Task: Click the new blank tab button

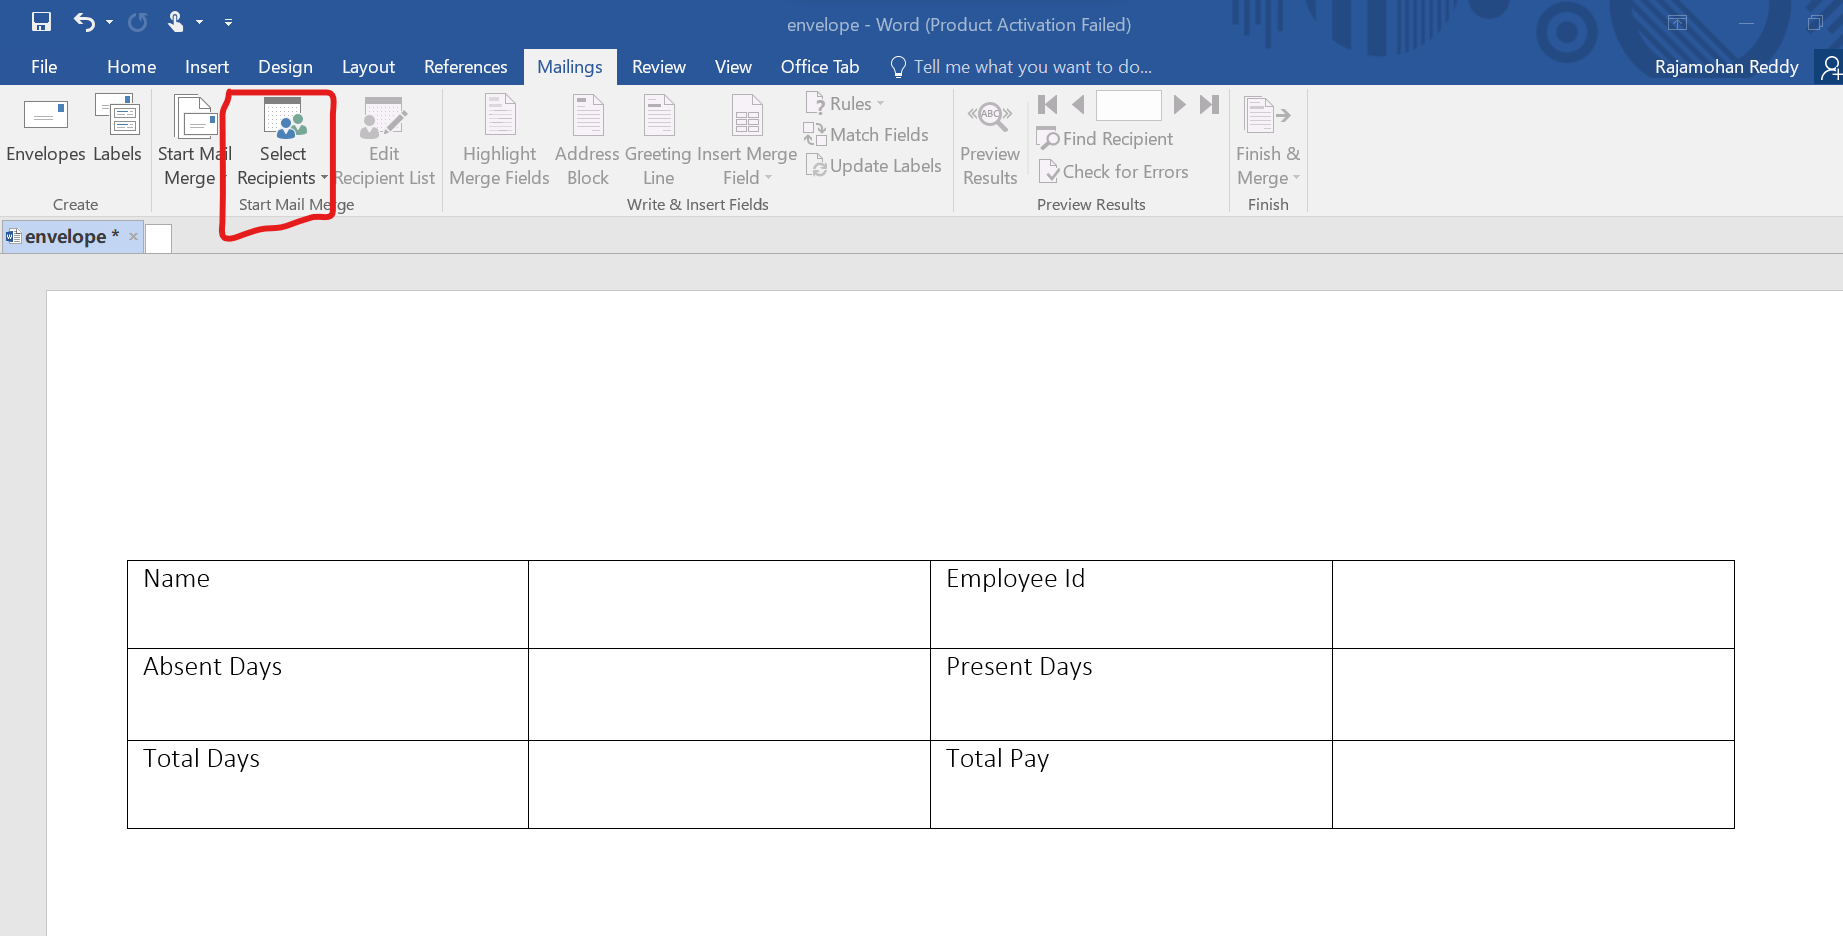Action: click(158, 238)
